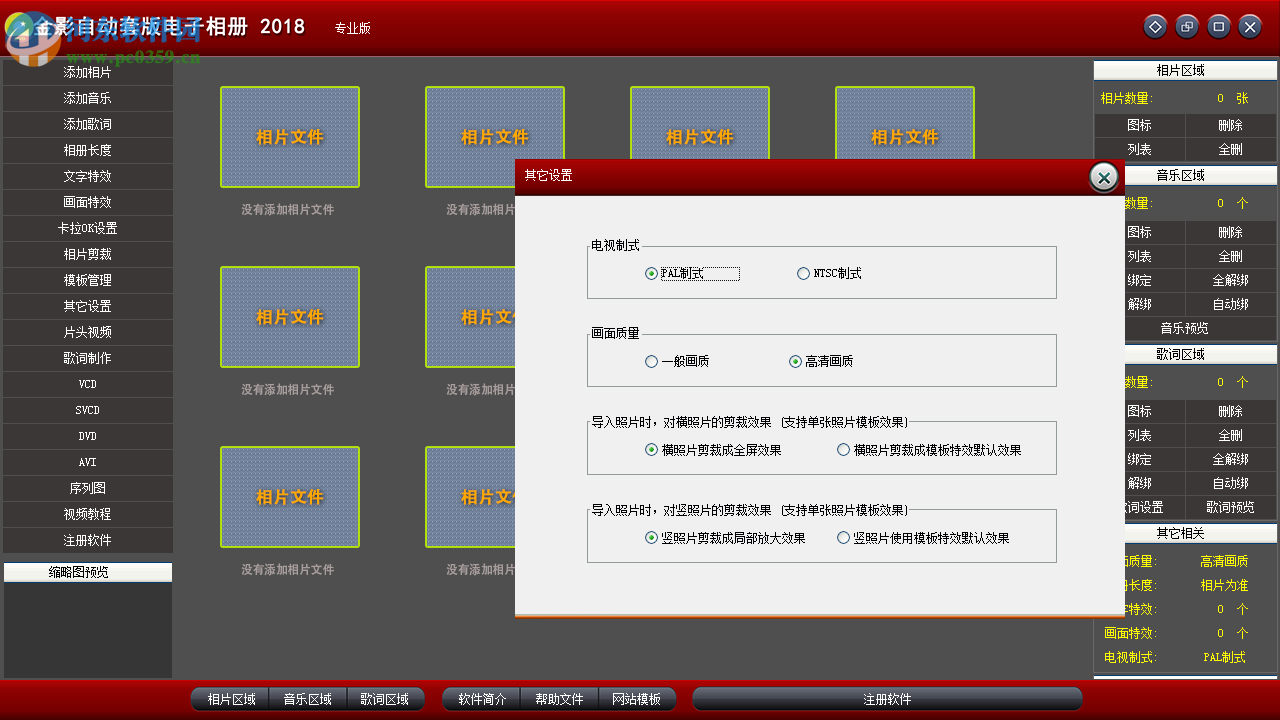Screen dimensions: 1280x720
Task: Choose SVCD output in the sidebar
Action: pyautogui.click(x=87, y=410)
